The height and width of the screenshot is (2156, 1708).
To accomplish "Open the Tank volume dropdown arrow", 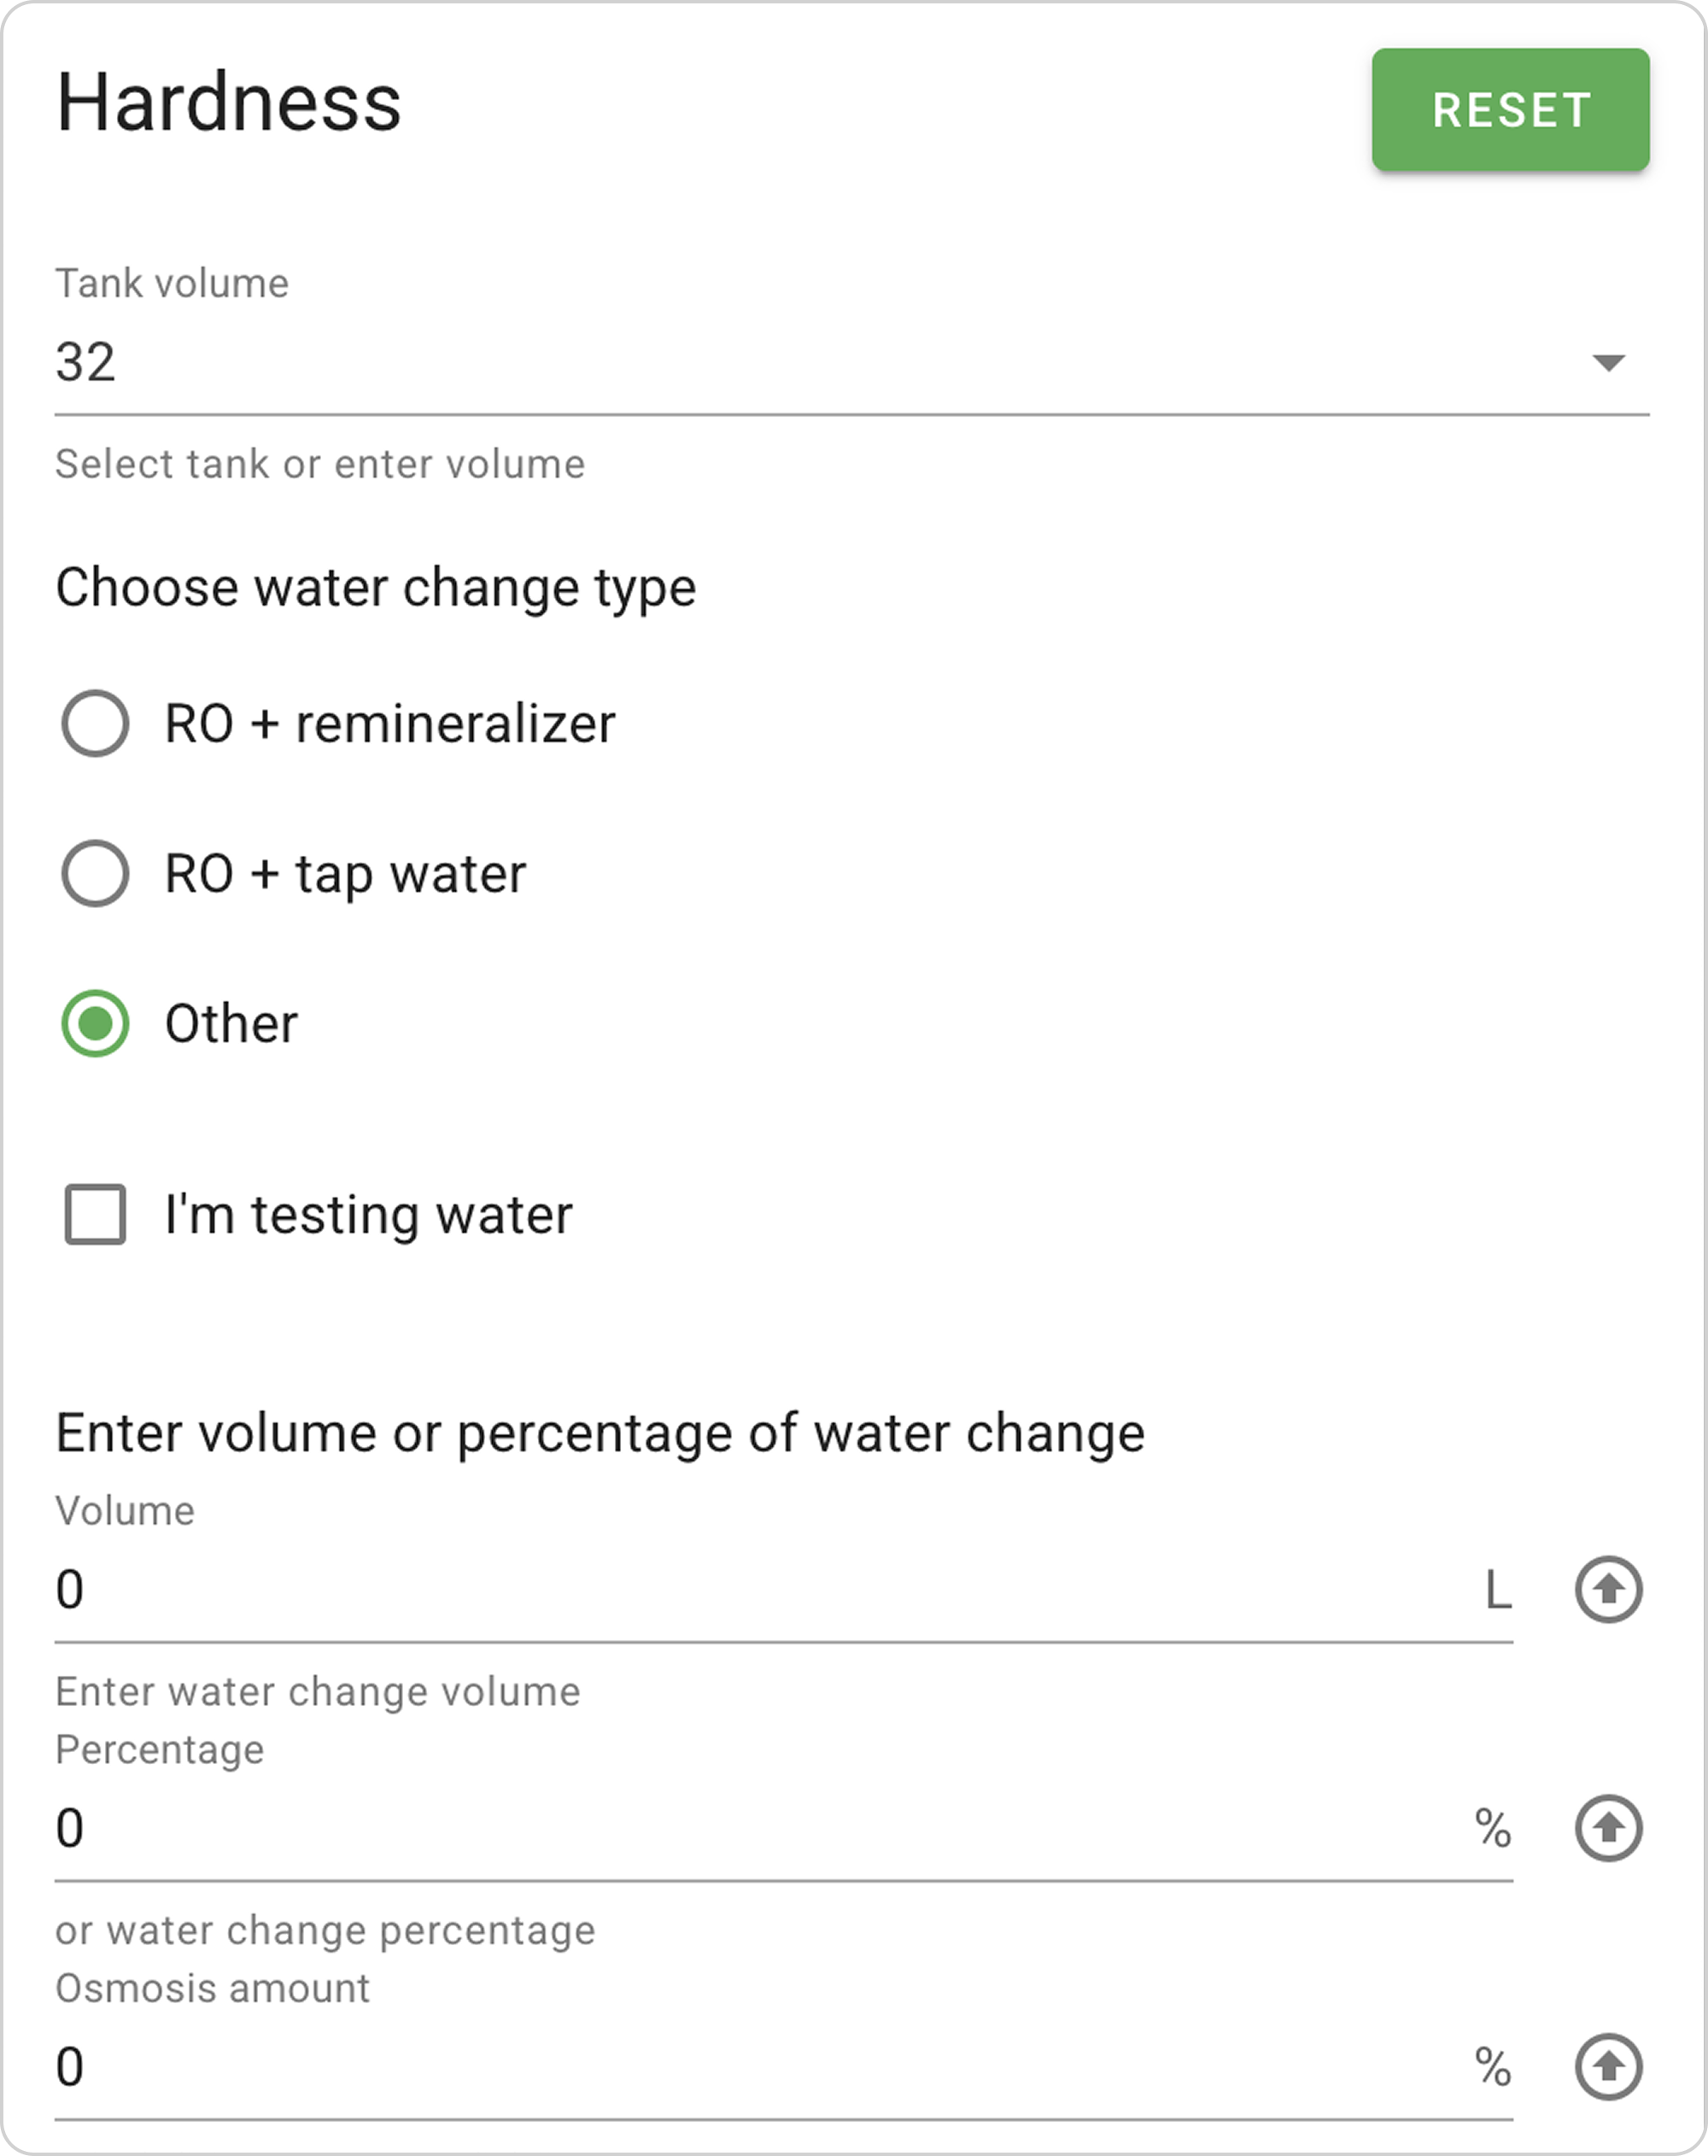I will [1608, 362].
